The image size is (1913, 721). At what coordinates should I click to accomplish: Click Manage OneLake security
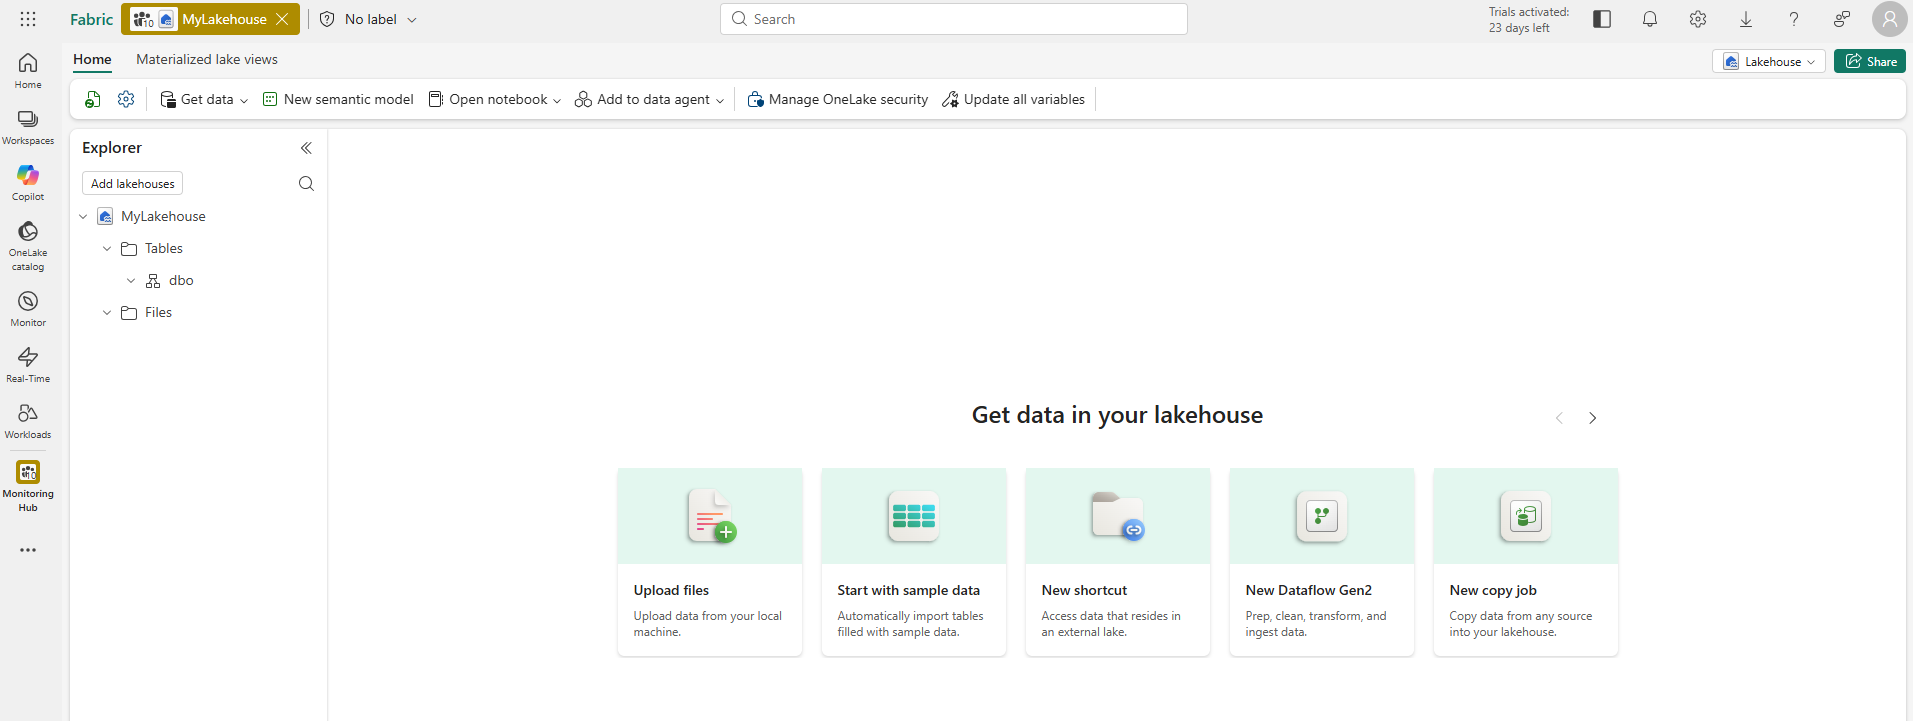838,99
